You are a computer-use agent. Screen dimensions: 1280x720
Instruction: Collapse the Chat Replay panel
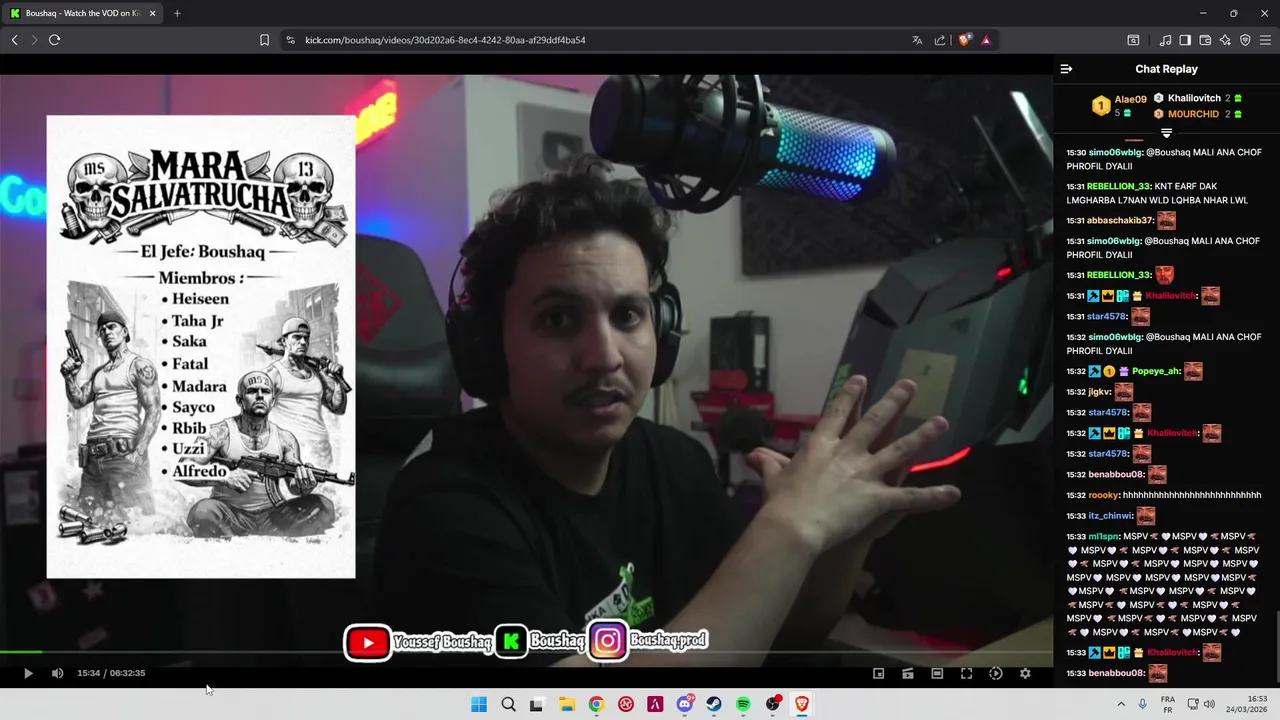click(1066, 69)
